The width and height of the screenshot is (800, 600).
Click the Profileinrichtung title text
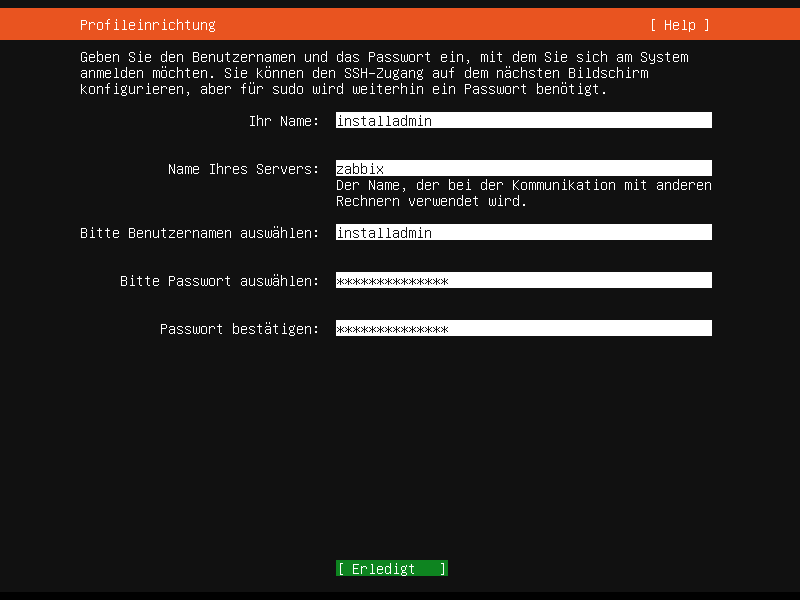147,25
